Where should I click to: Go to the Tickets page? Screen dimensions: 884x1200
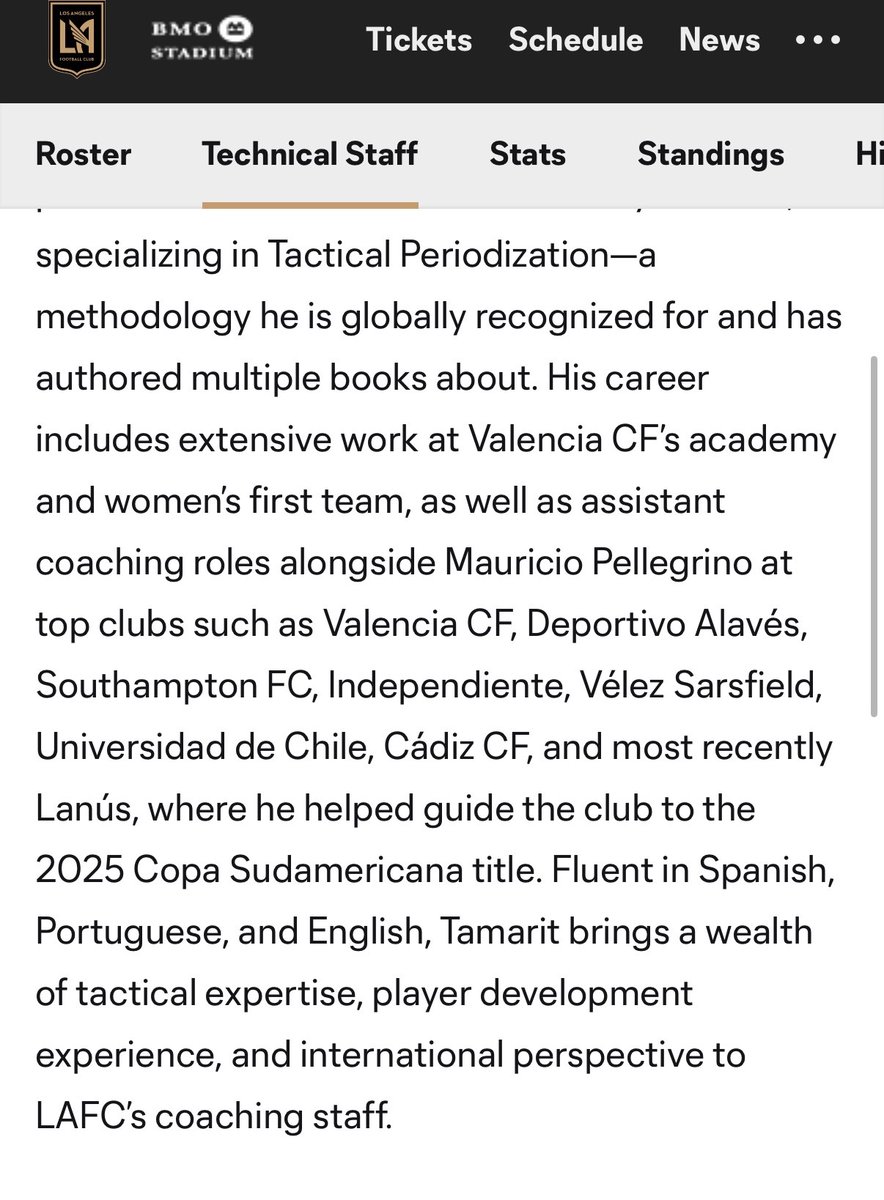[x=419, y=40]
